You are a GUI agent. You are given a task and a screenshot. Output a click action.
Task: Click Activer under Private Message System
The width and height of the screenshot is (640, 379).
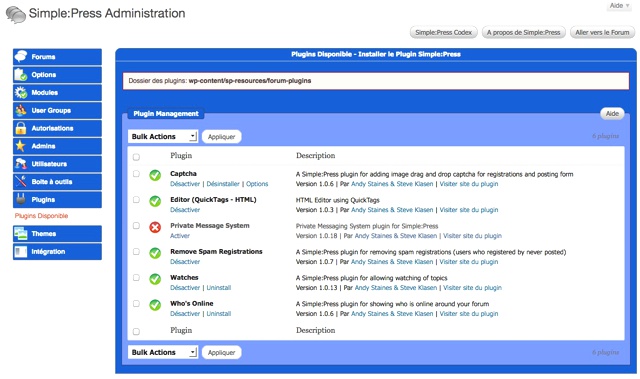(x=180, y=236)
